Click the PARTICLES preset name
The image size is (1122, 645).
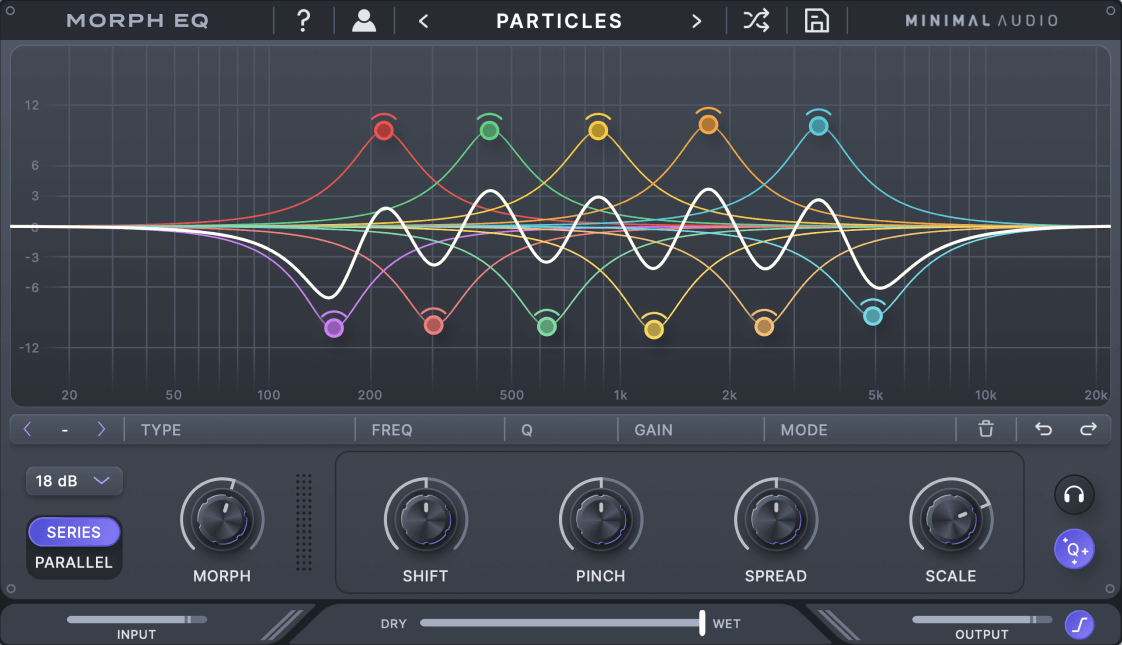(559, 21)
